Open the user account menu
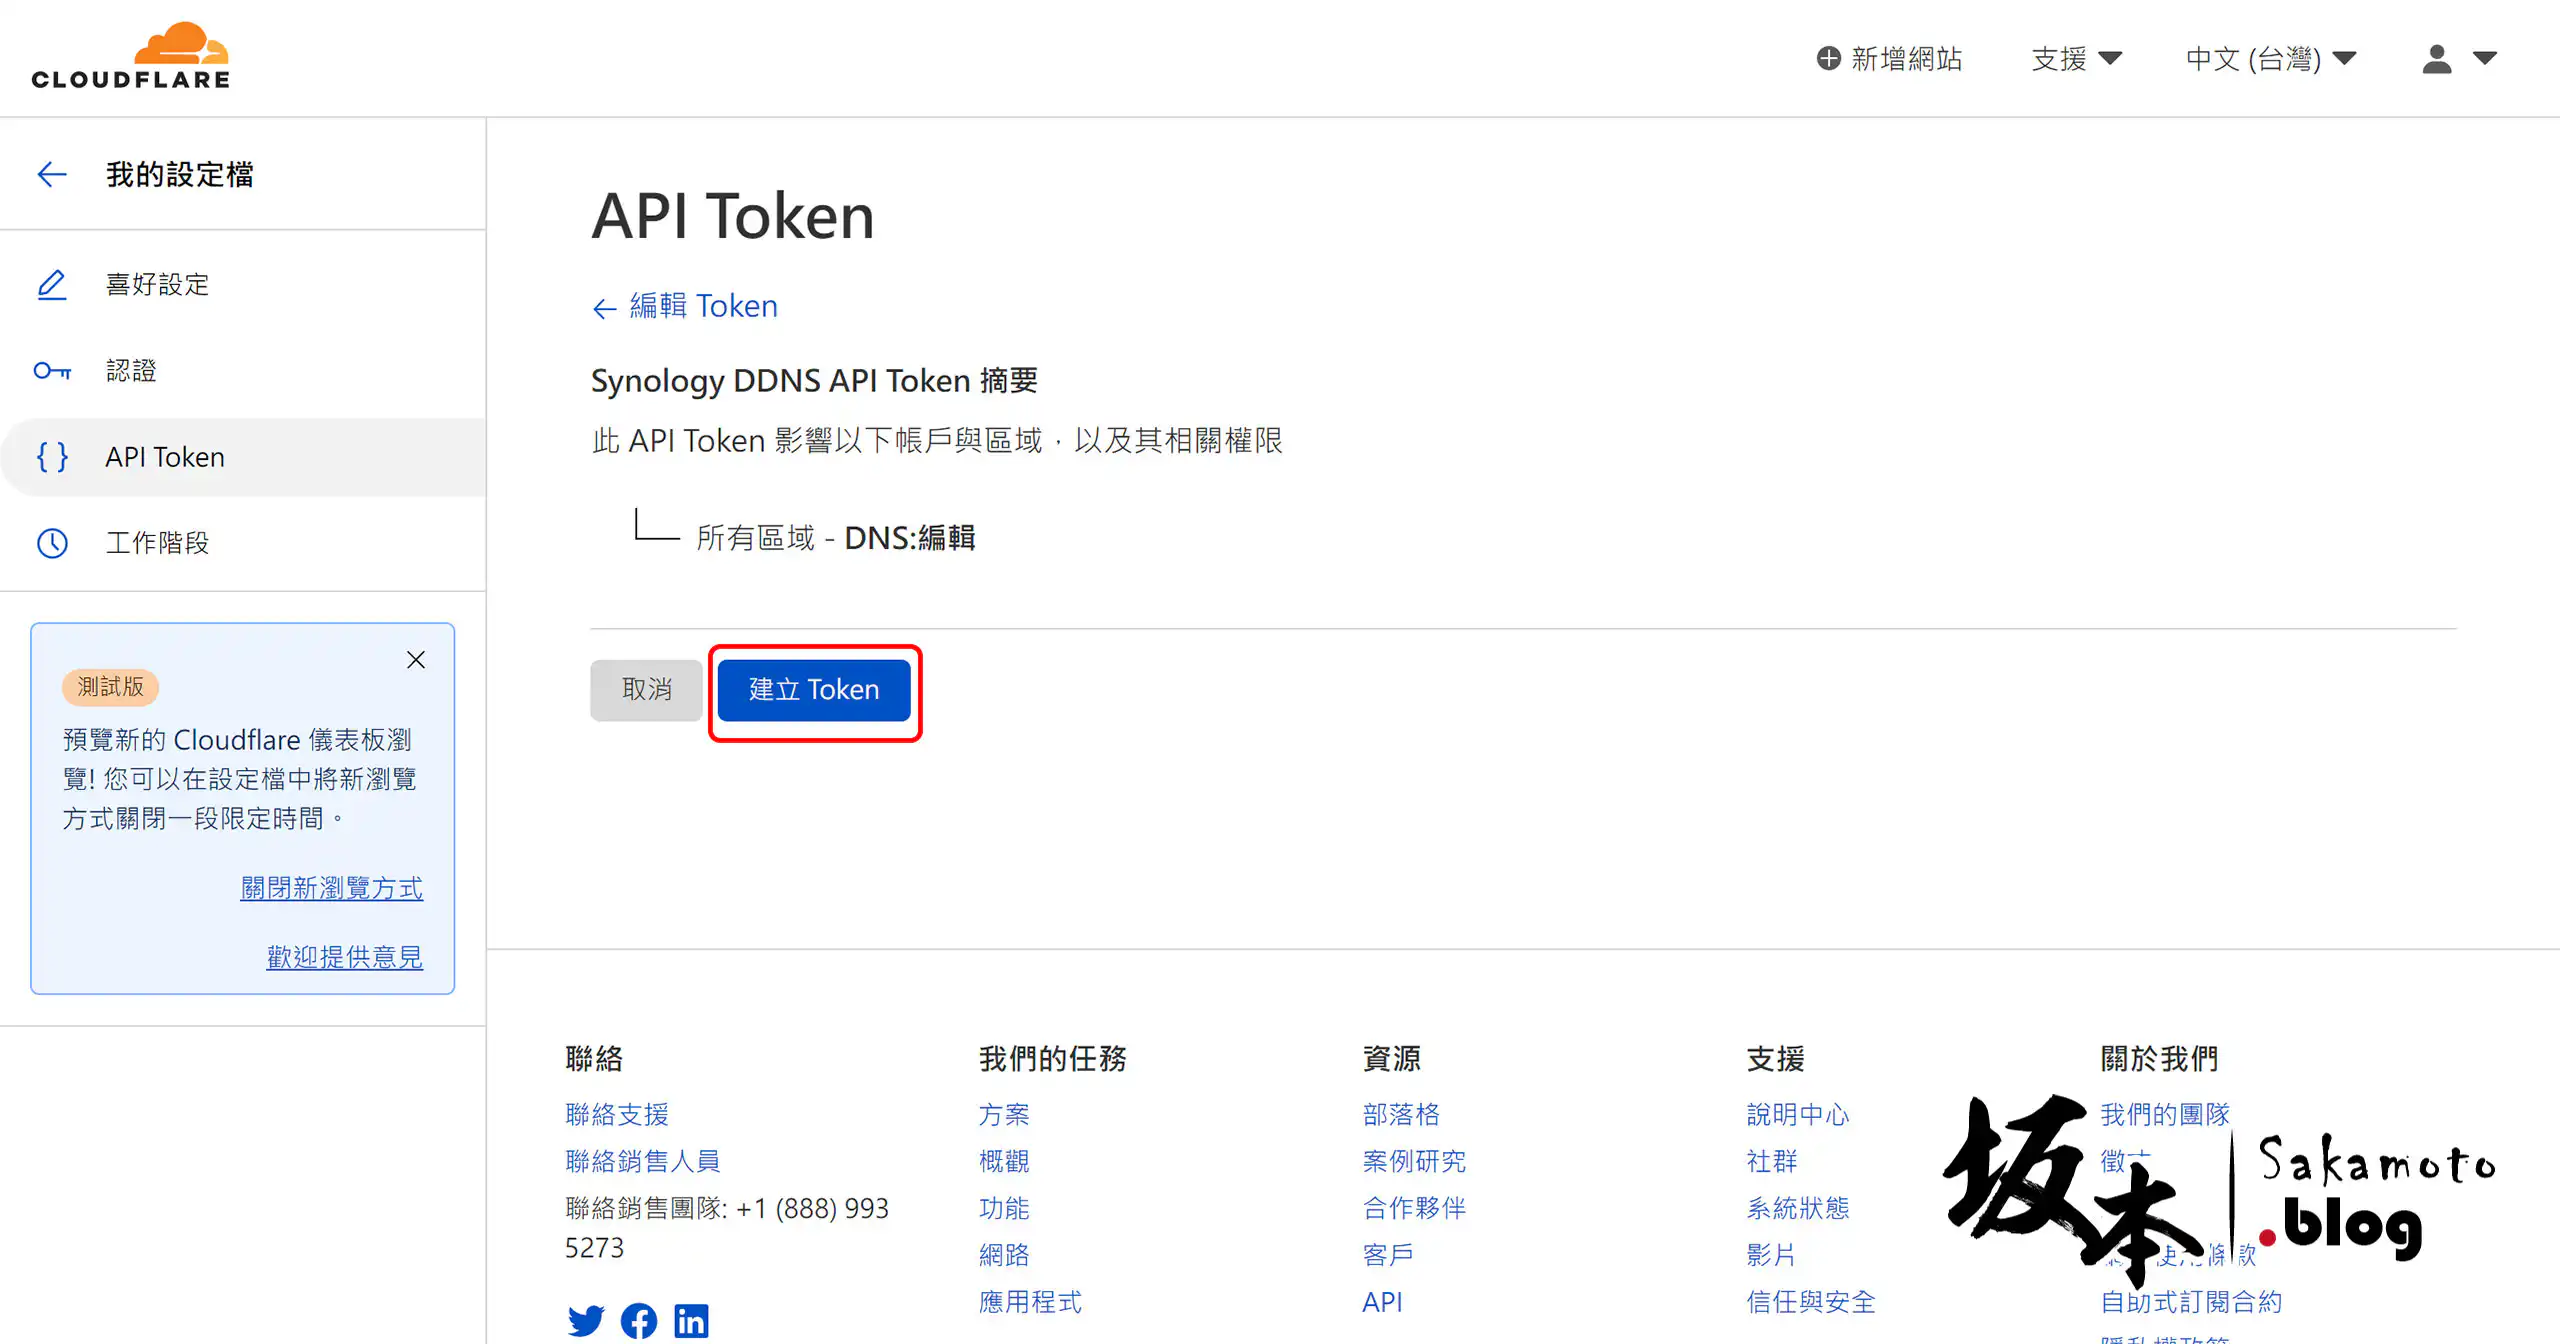The image size is (2560, 1344). coord(2459,58)
